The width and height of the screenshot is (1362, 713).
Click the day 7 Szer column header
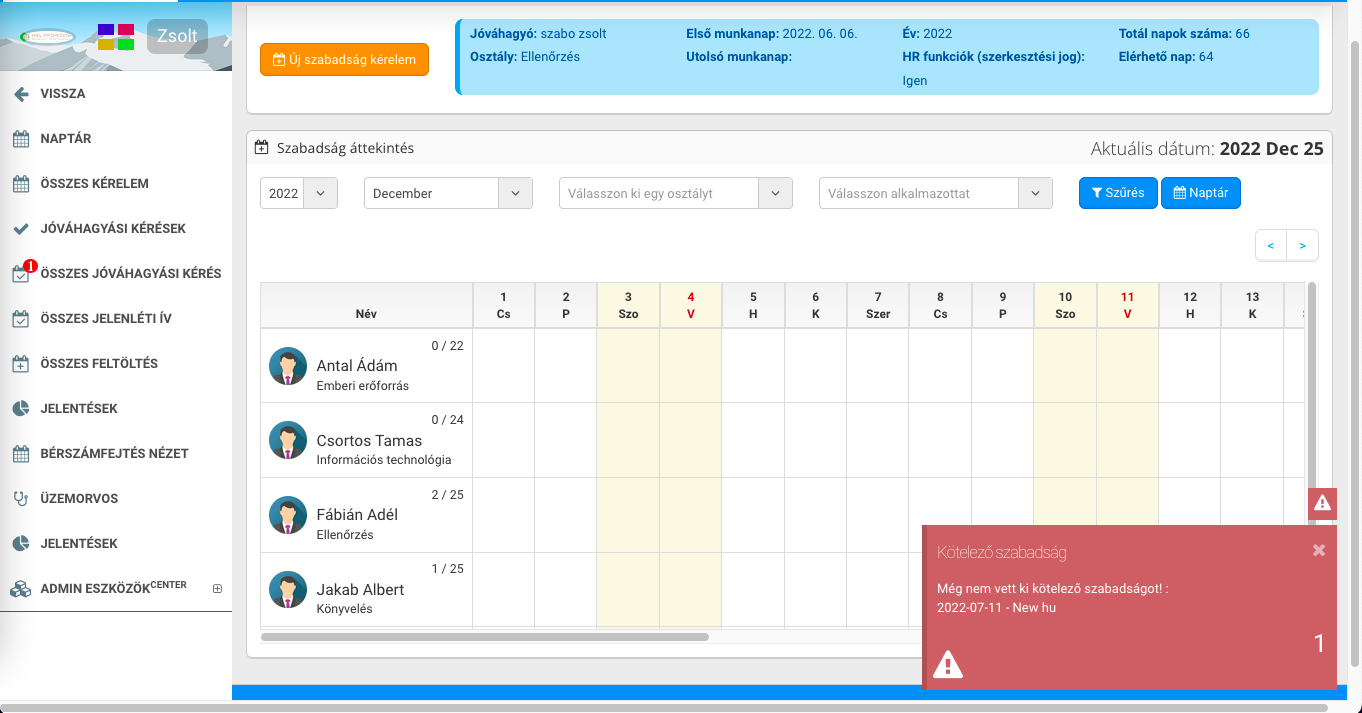coord(877,305)
